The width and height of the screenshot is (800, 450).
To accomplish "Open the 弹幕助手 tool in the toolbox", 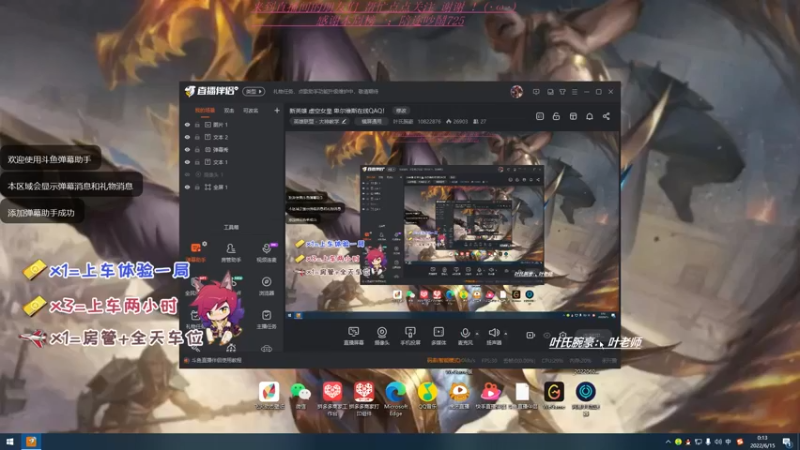I will (196, 252).
